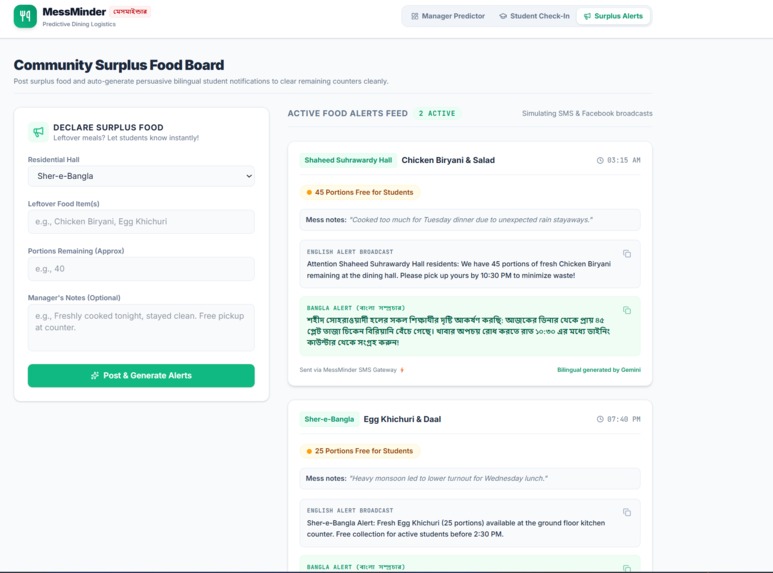Click the Portions Remaining (Approx) input field
This screenshot has width=773, height=573.
(141, 269)
